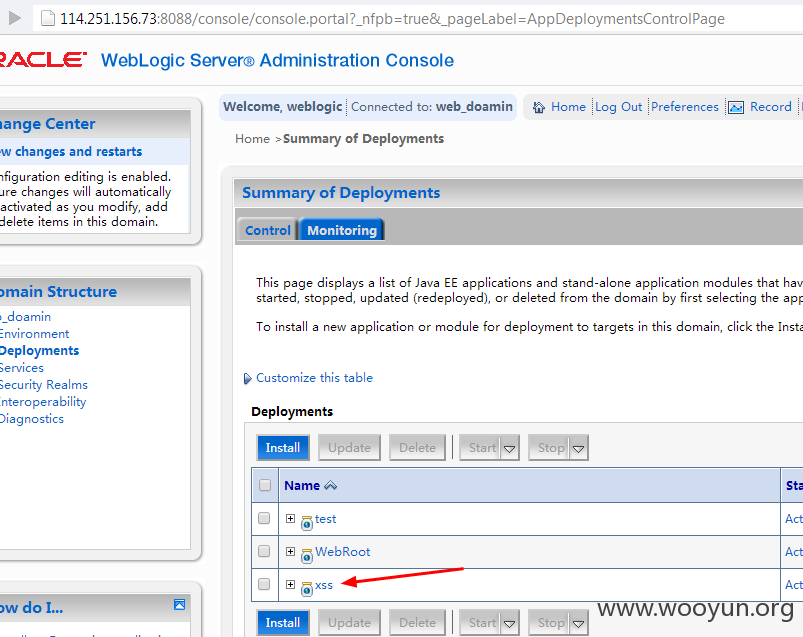Click the browser forward arrow icon
Screen dimensions: 803x637
tap(15, 18)
